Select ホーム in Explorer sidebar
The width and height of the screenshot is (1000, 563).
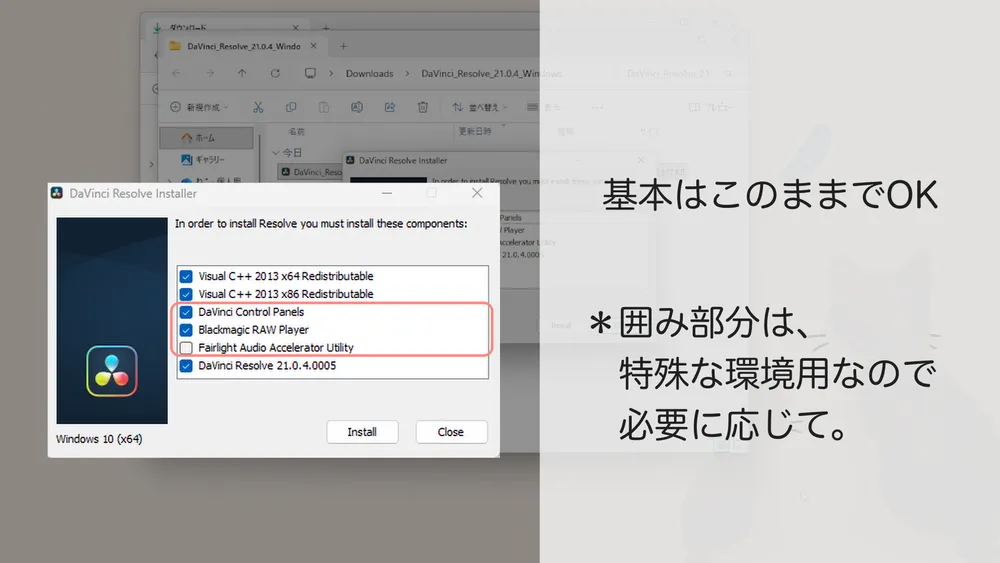(205, 138)
